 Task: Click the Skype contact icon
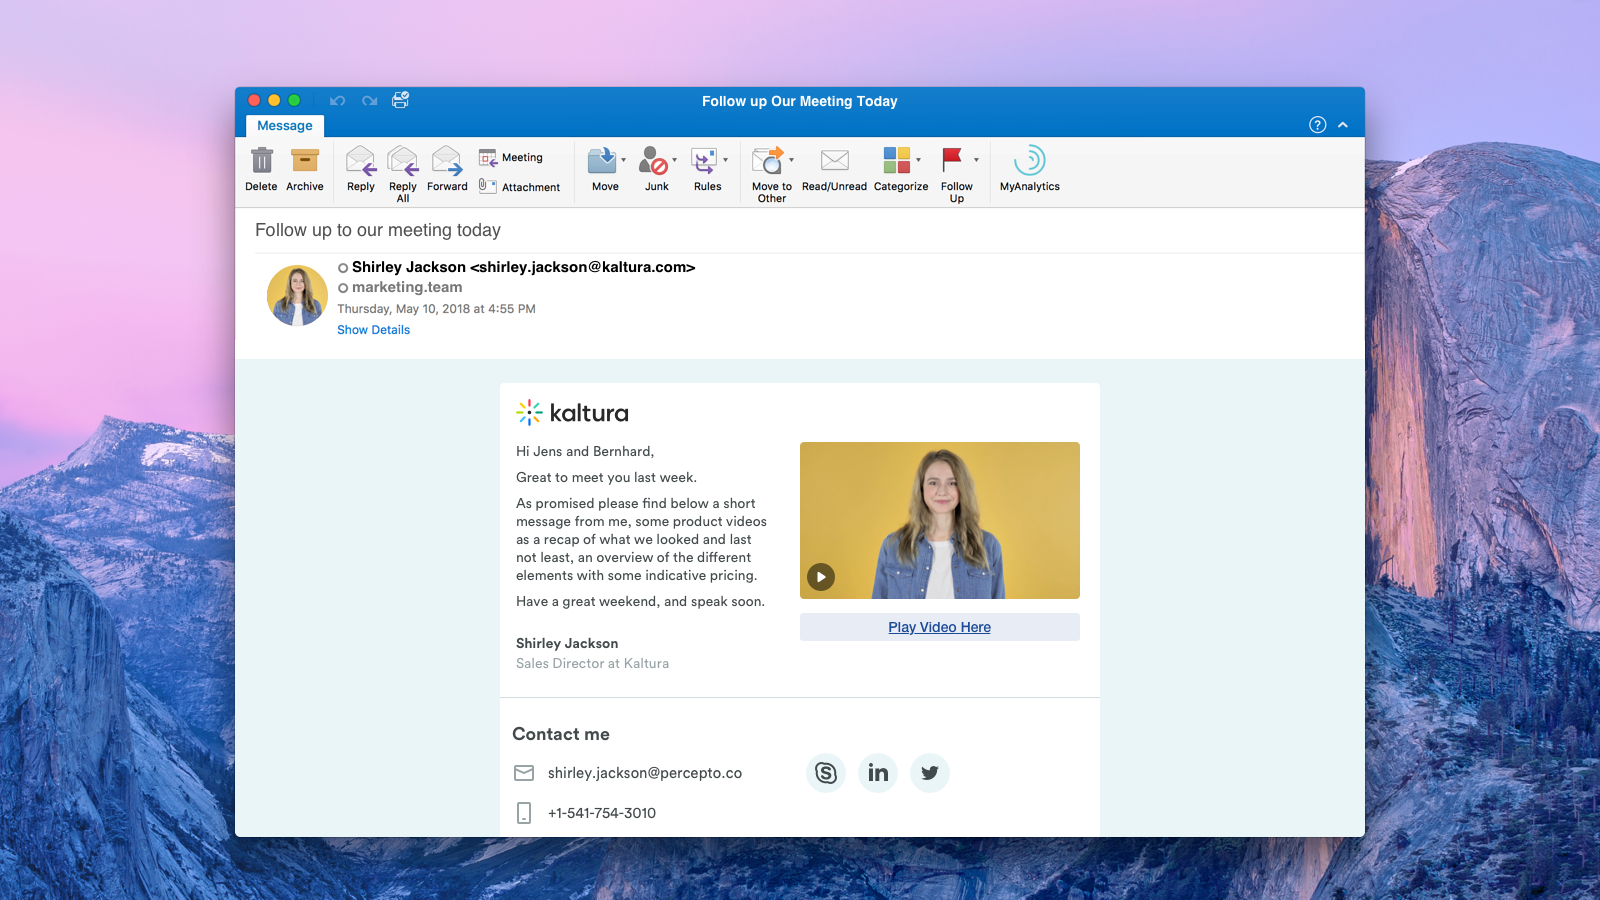[826, 773]
